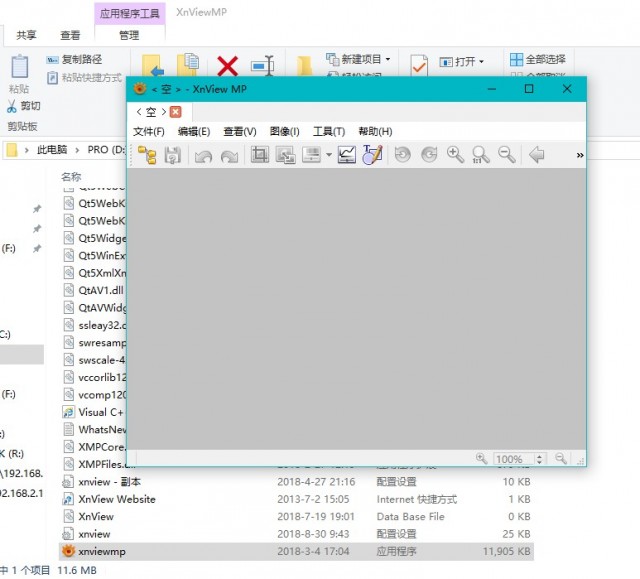Click the XnView MP title bar app icon
Viewport: 640px width, 579px height.
coord(140,89)
